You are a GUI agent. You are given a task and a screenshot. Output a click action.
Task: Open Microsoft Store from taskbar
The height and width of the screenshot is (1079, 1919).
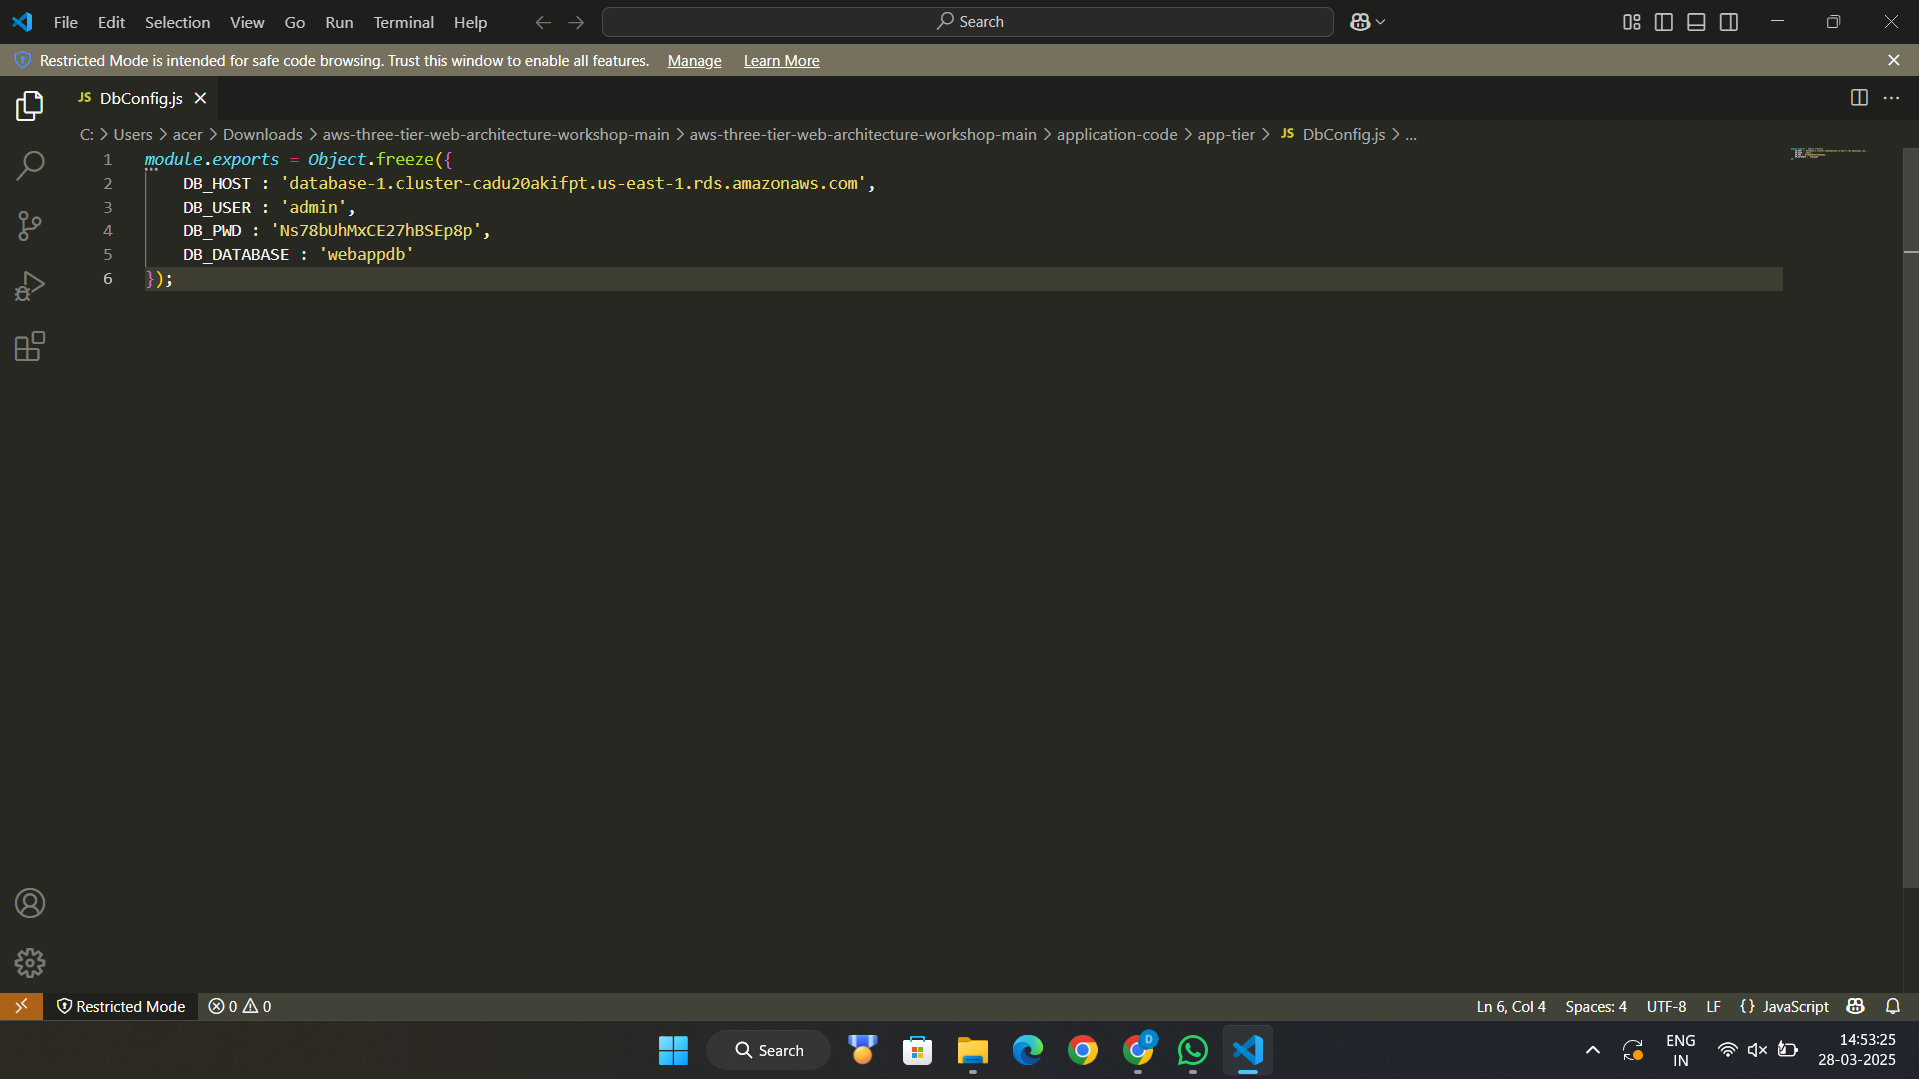917,1050
